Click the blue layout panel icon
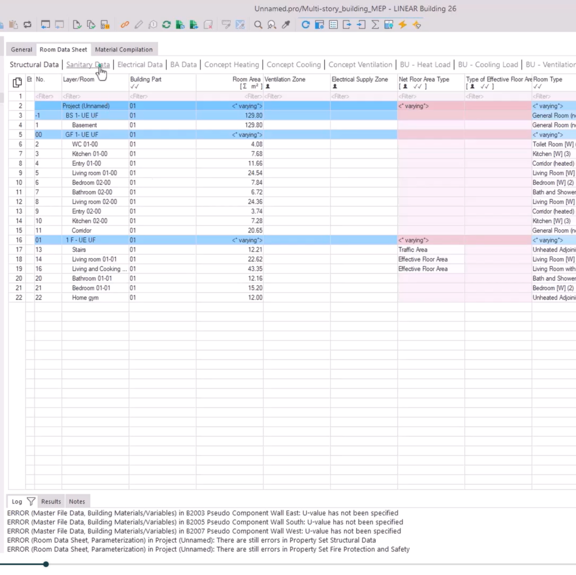The width and height of the screenshot is (576, 575). click(x=319, y=25)
